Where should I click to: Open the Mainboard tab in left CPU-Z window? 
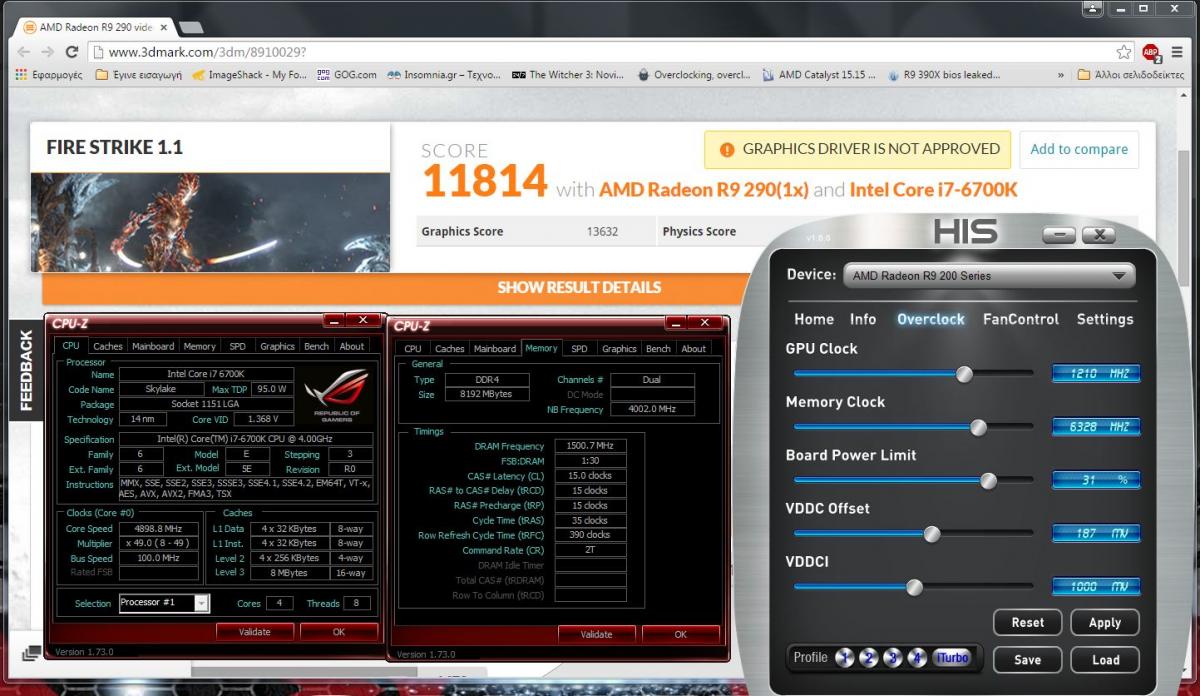click(153, 346)
